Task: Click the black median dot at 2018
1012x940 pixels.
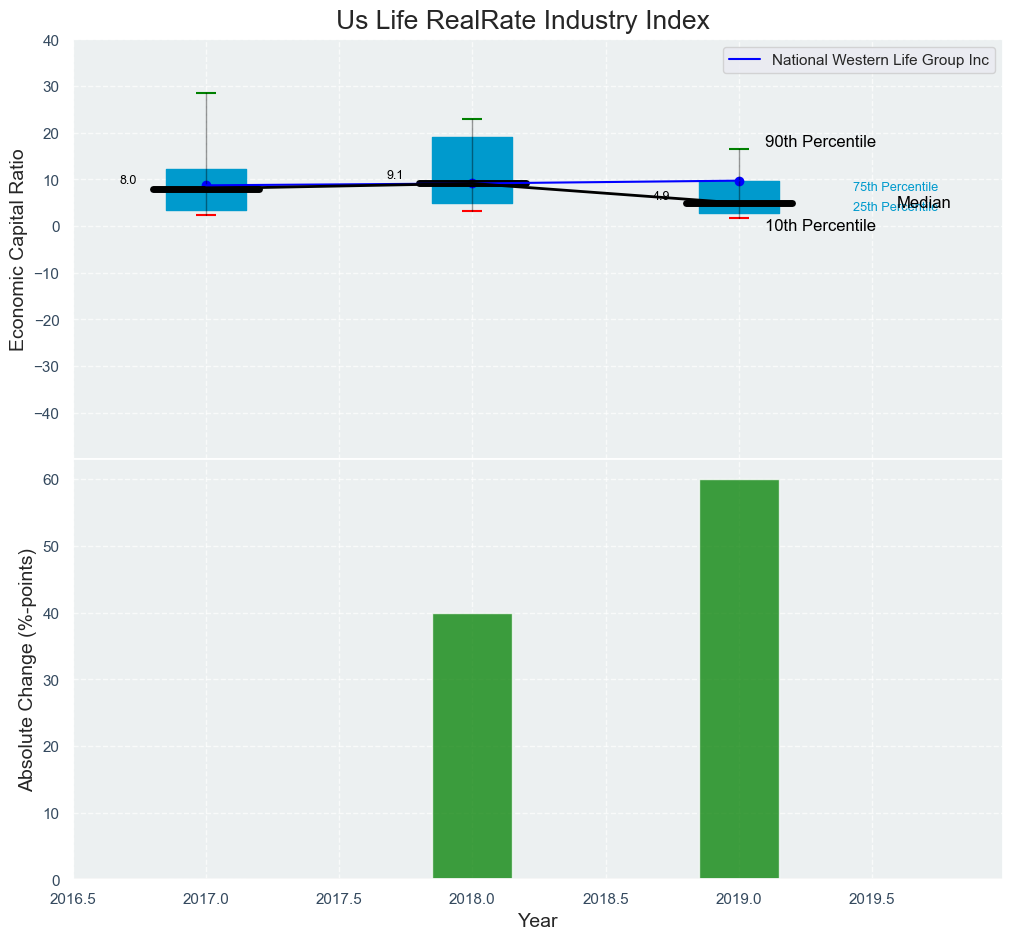Action: click(x=472, y=183)
